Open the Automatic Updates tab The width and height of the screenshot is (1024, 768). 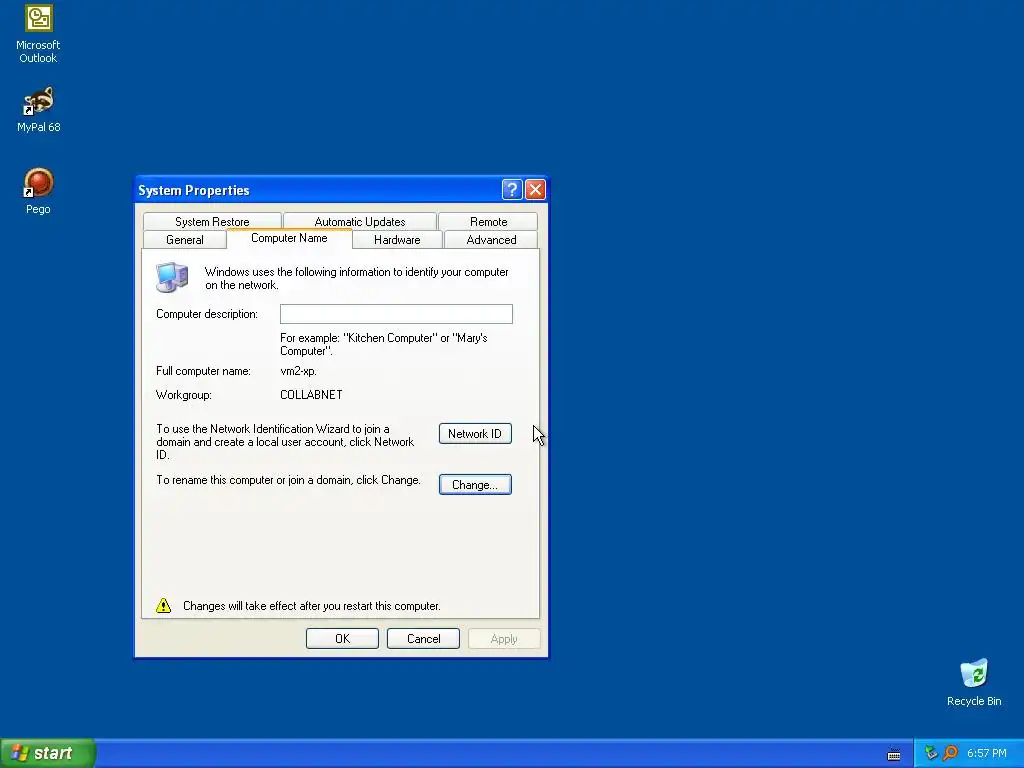point(360,221)
